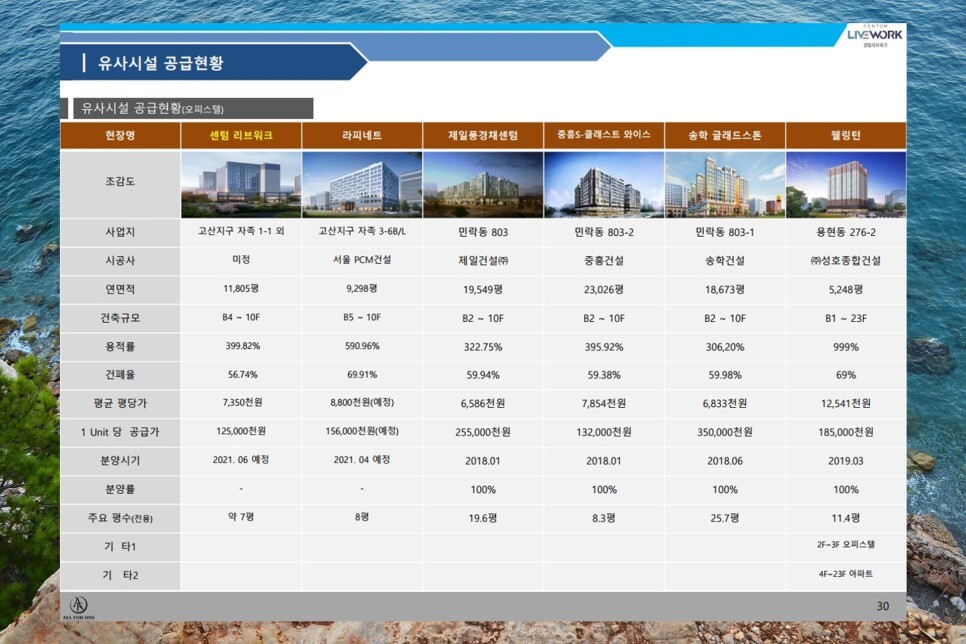Select the 고산지구 자족 1-1 외 cell
Screen dimensions: 966x644
pos(241,231)
